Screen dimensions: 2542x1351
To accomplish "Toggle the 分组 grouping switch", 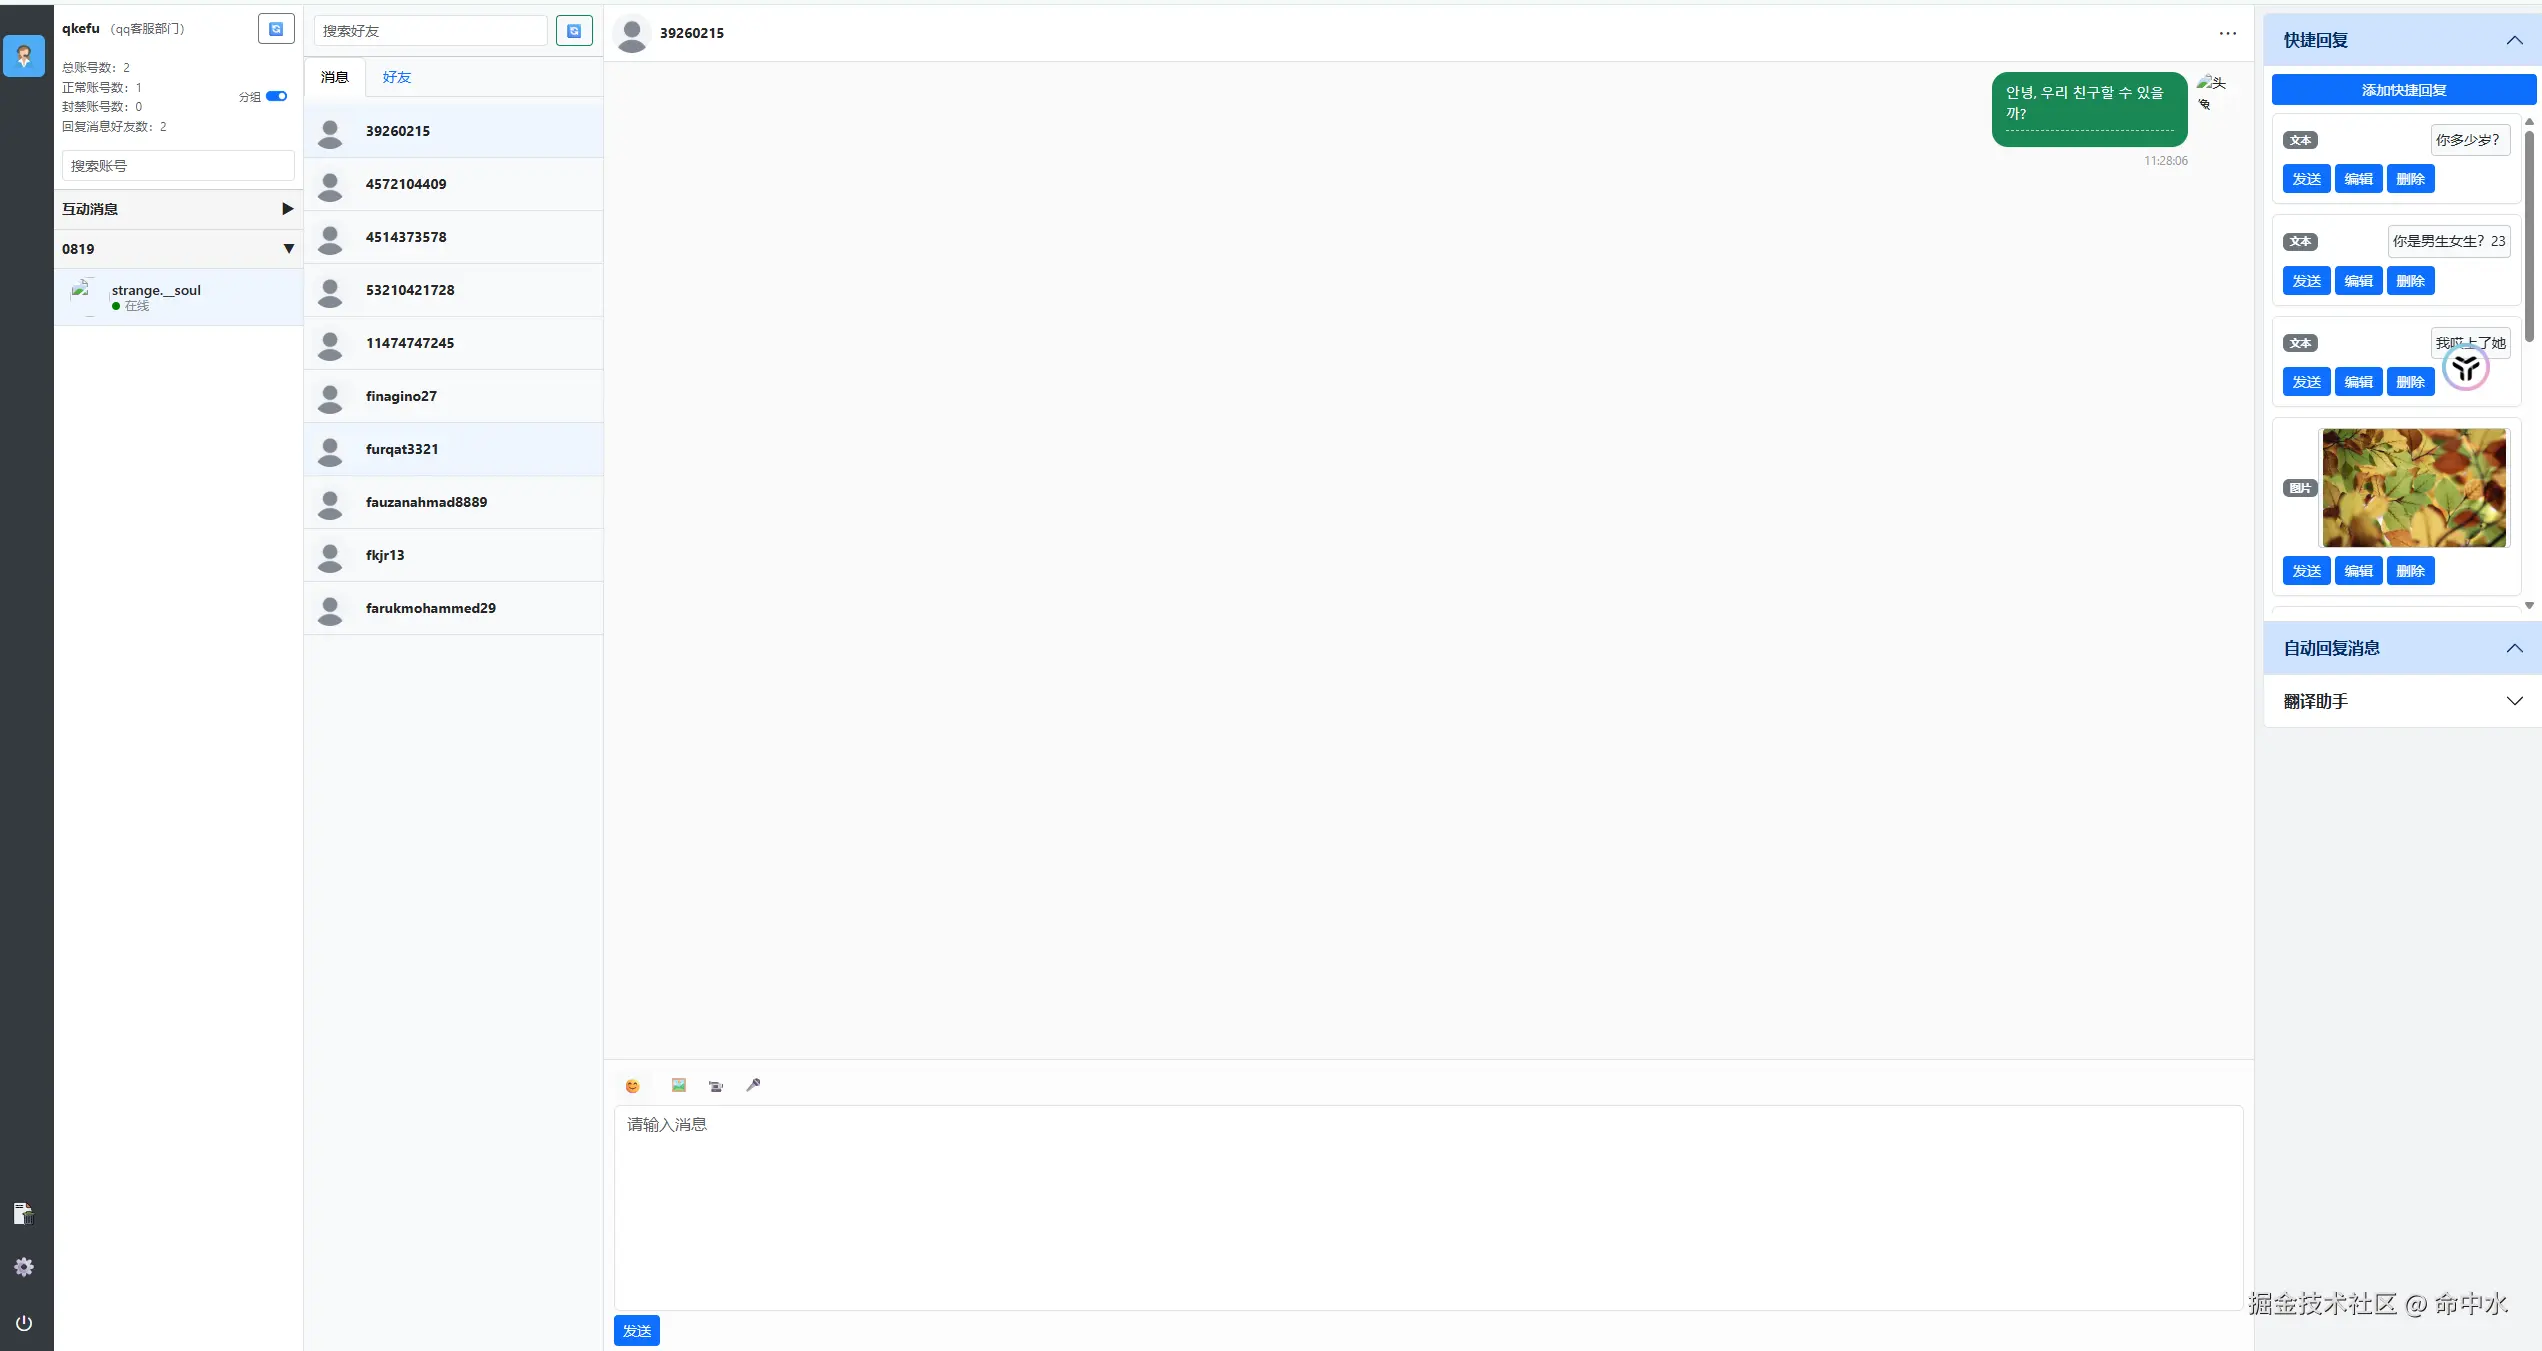I will coord(276,96).
